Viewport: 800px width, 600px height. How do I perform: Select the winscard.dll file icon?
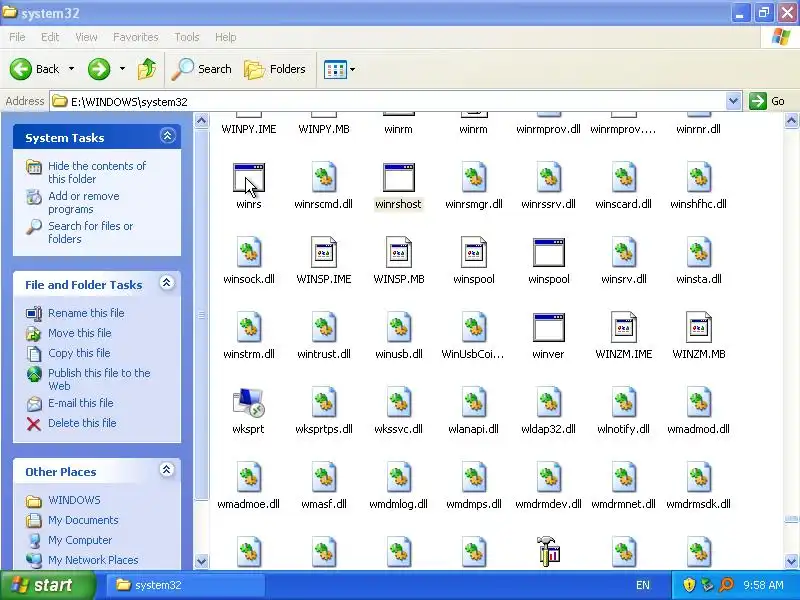click(x=623, y=177)
